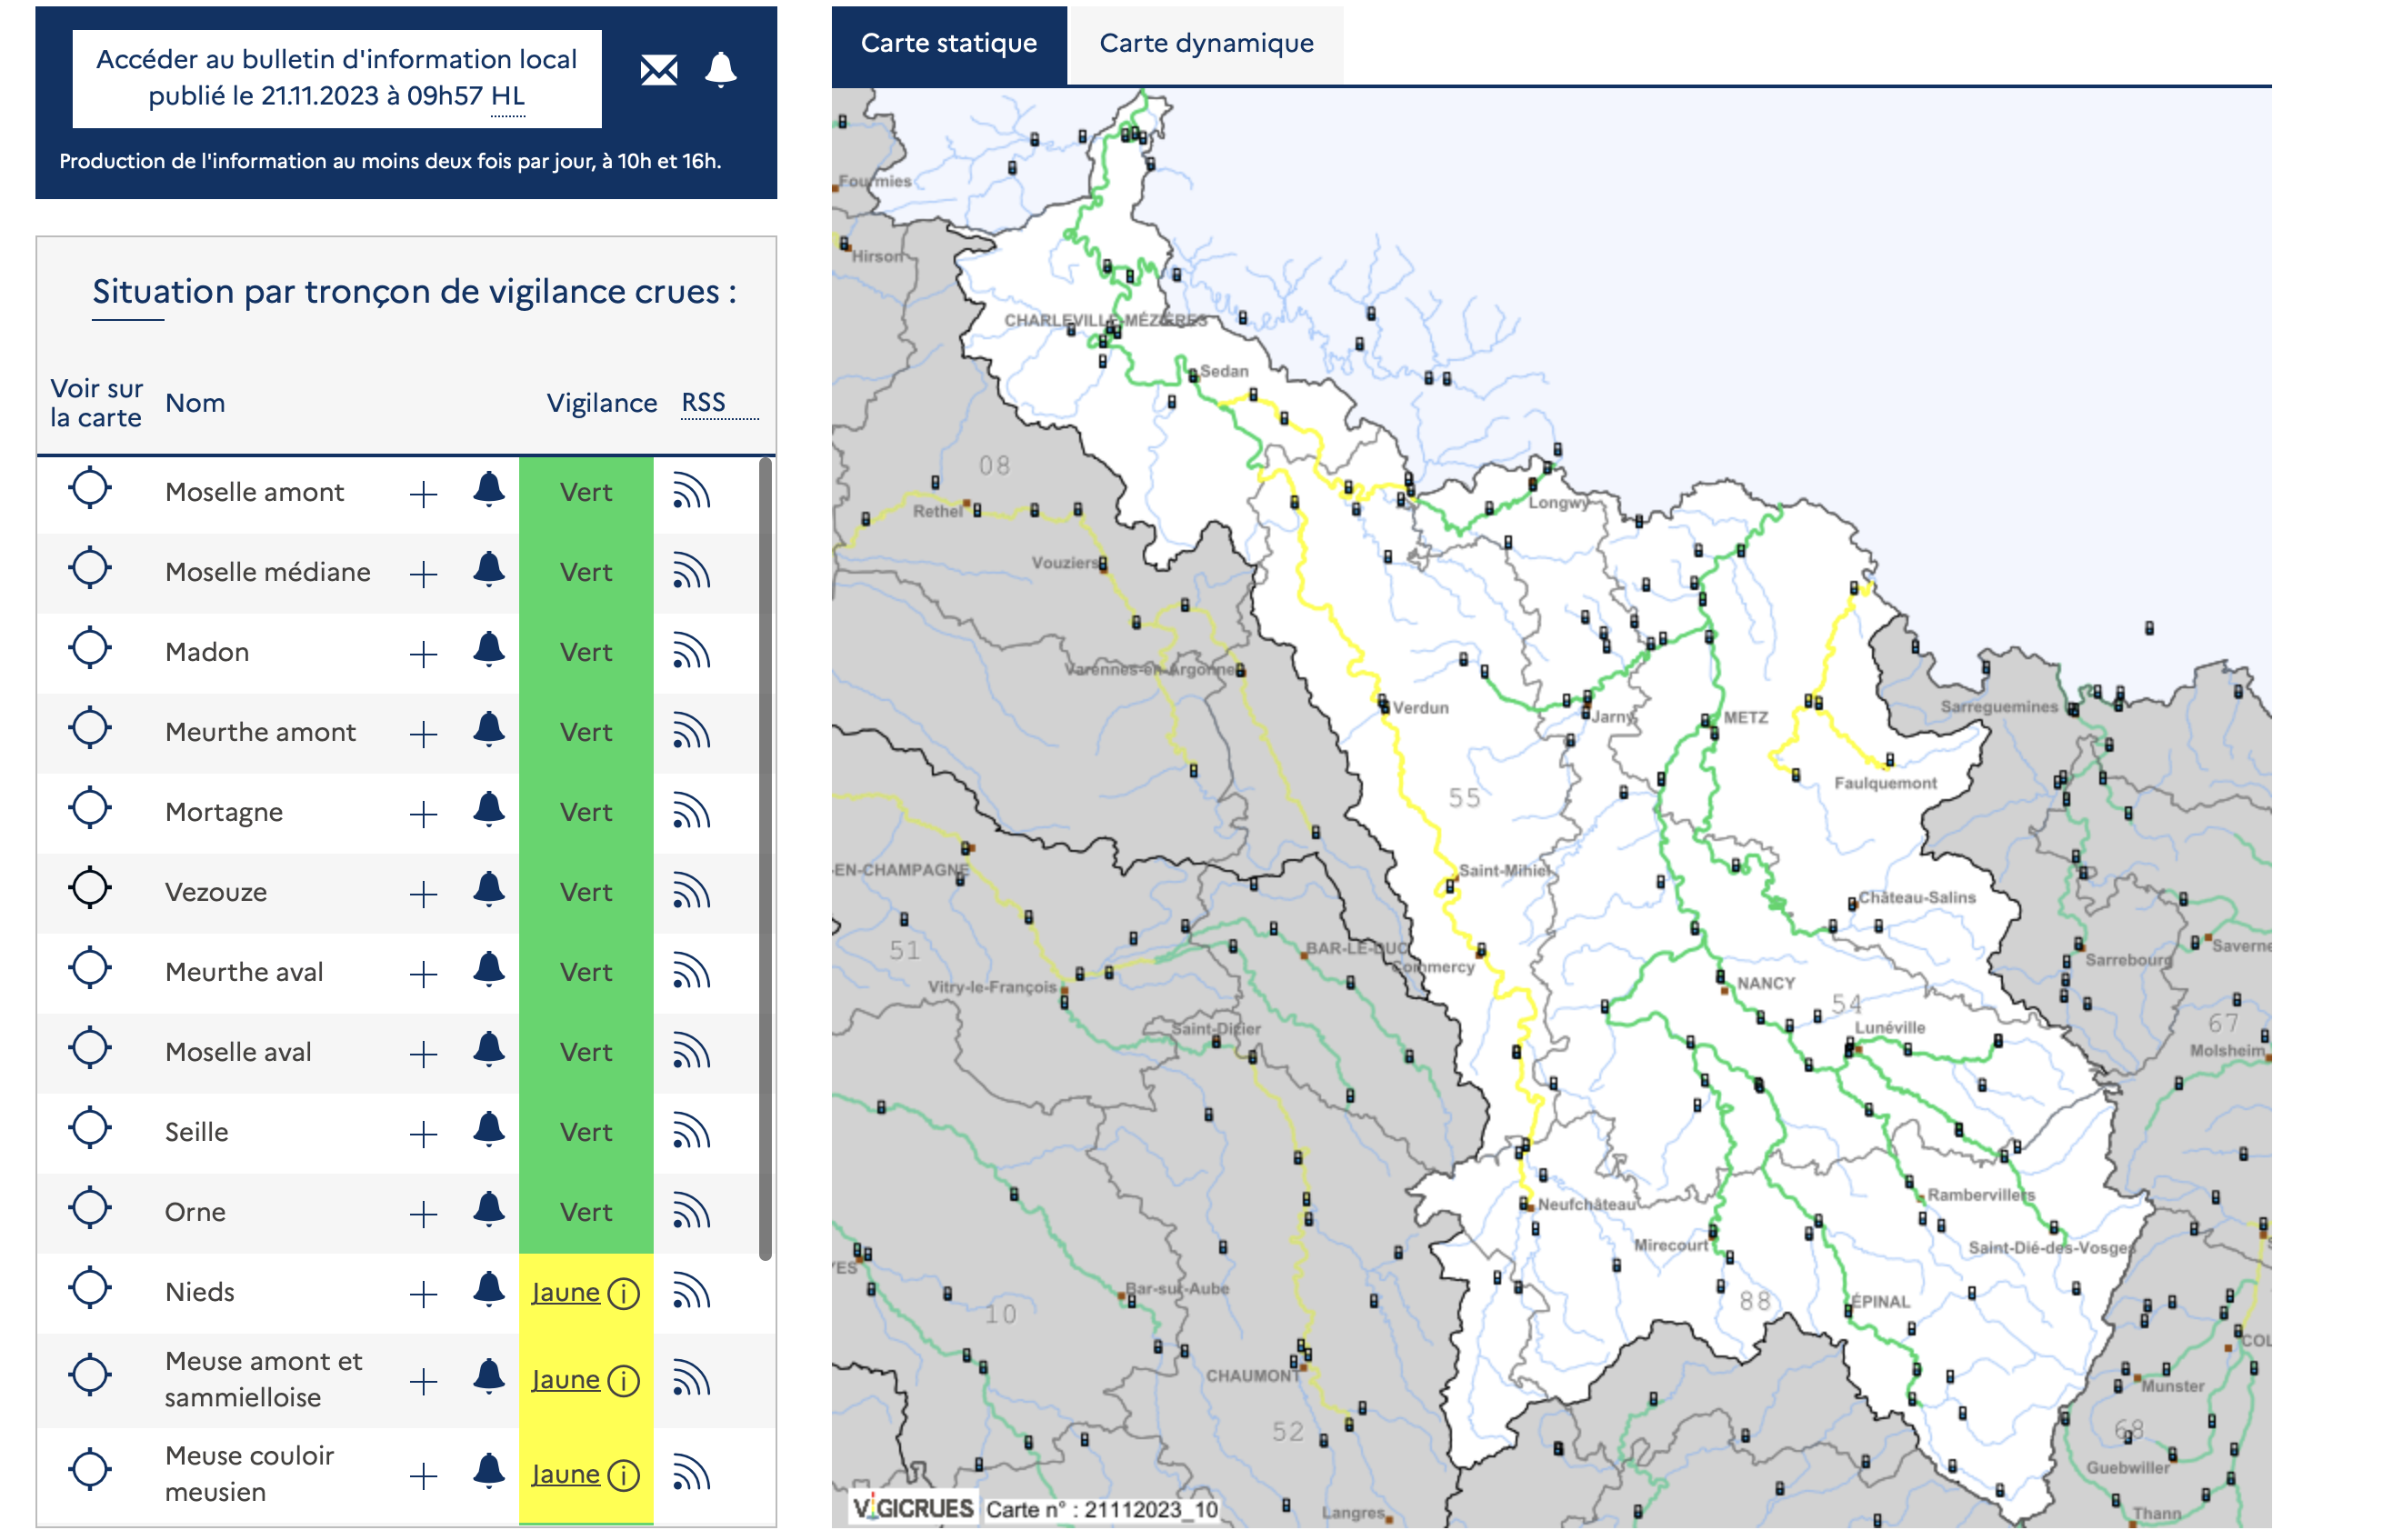Screen dimensions: 2383x1540
Task: Toggle the alert bell for Meurthe aval
Action: point(488,969)
